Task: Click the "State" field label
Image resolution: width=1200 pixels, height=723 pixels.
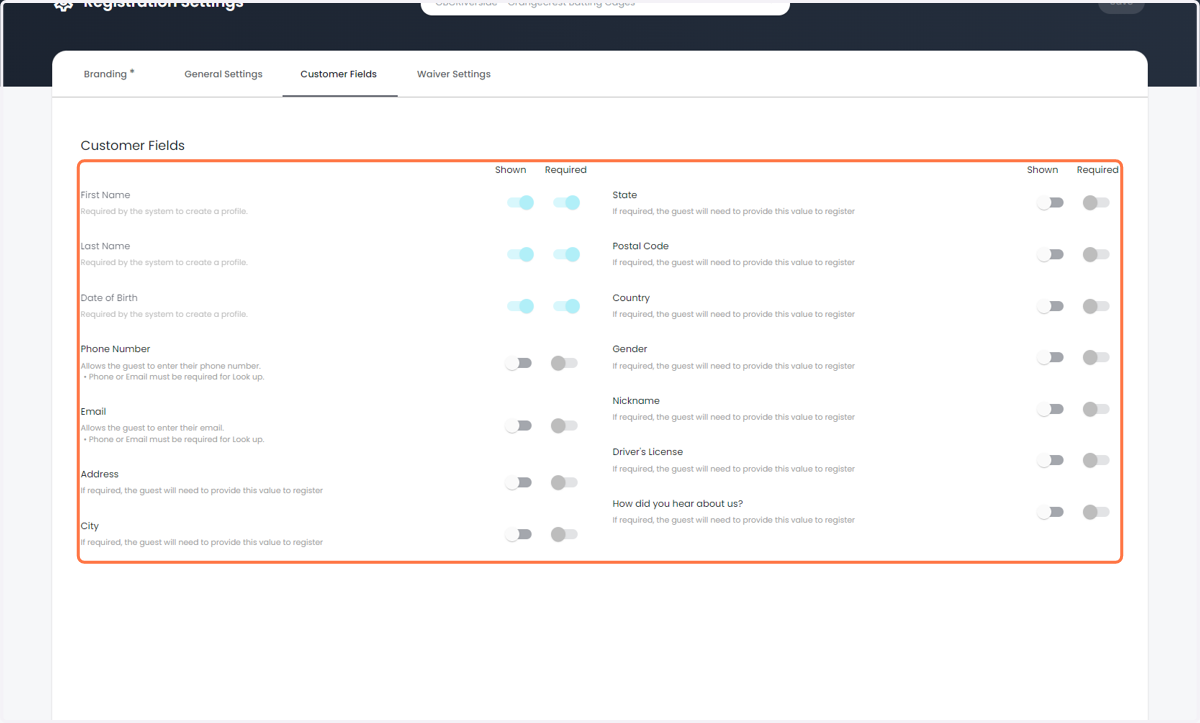Action: tap(625, 195)
